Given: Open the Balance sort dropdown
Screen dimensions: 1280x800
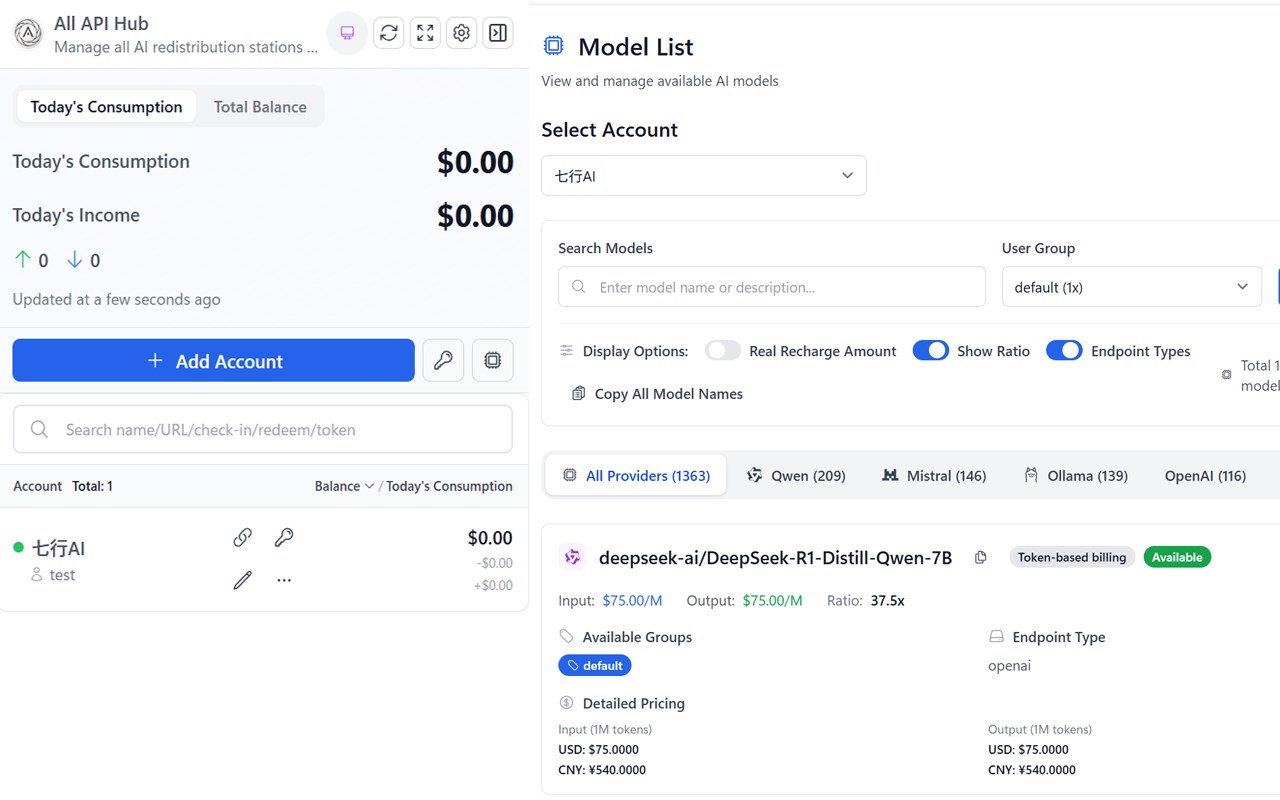Looking at the screenshot, I should point(344,486).
